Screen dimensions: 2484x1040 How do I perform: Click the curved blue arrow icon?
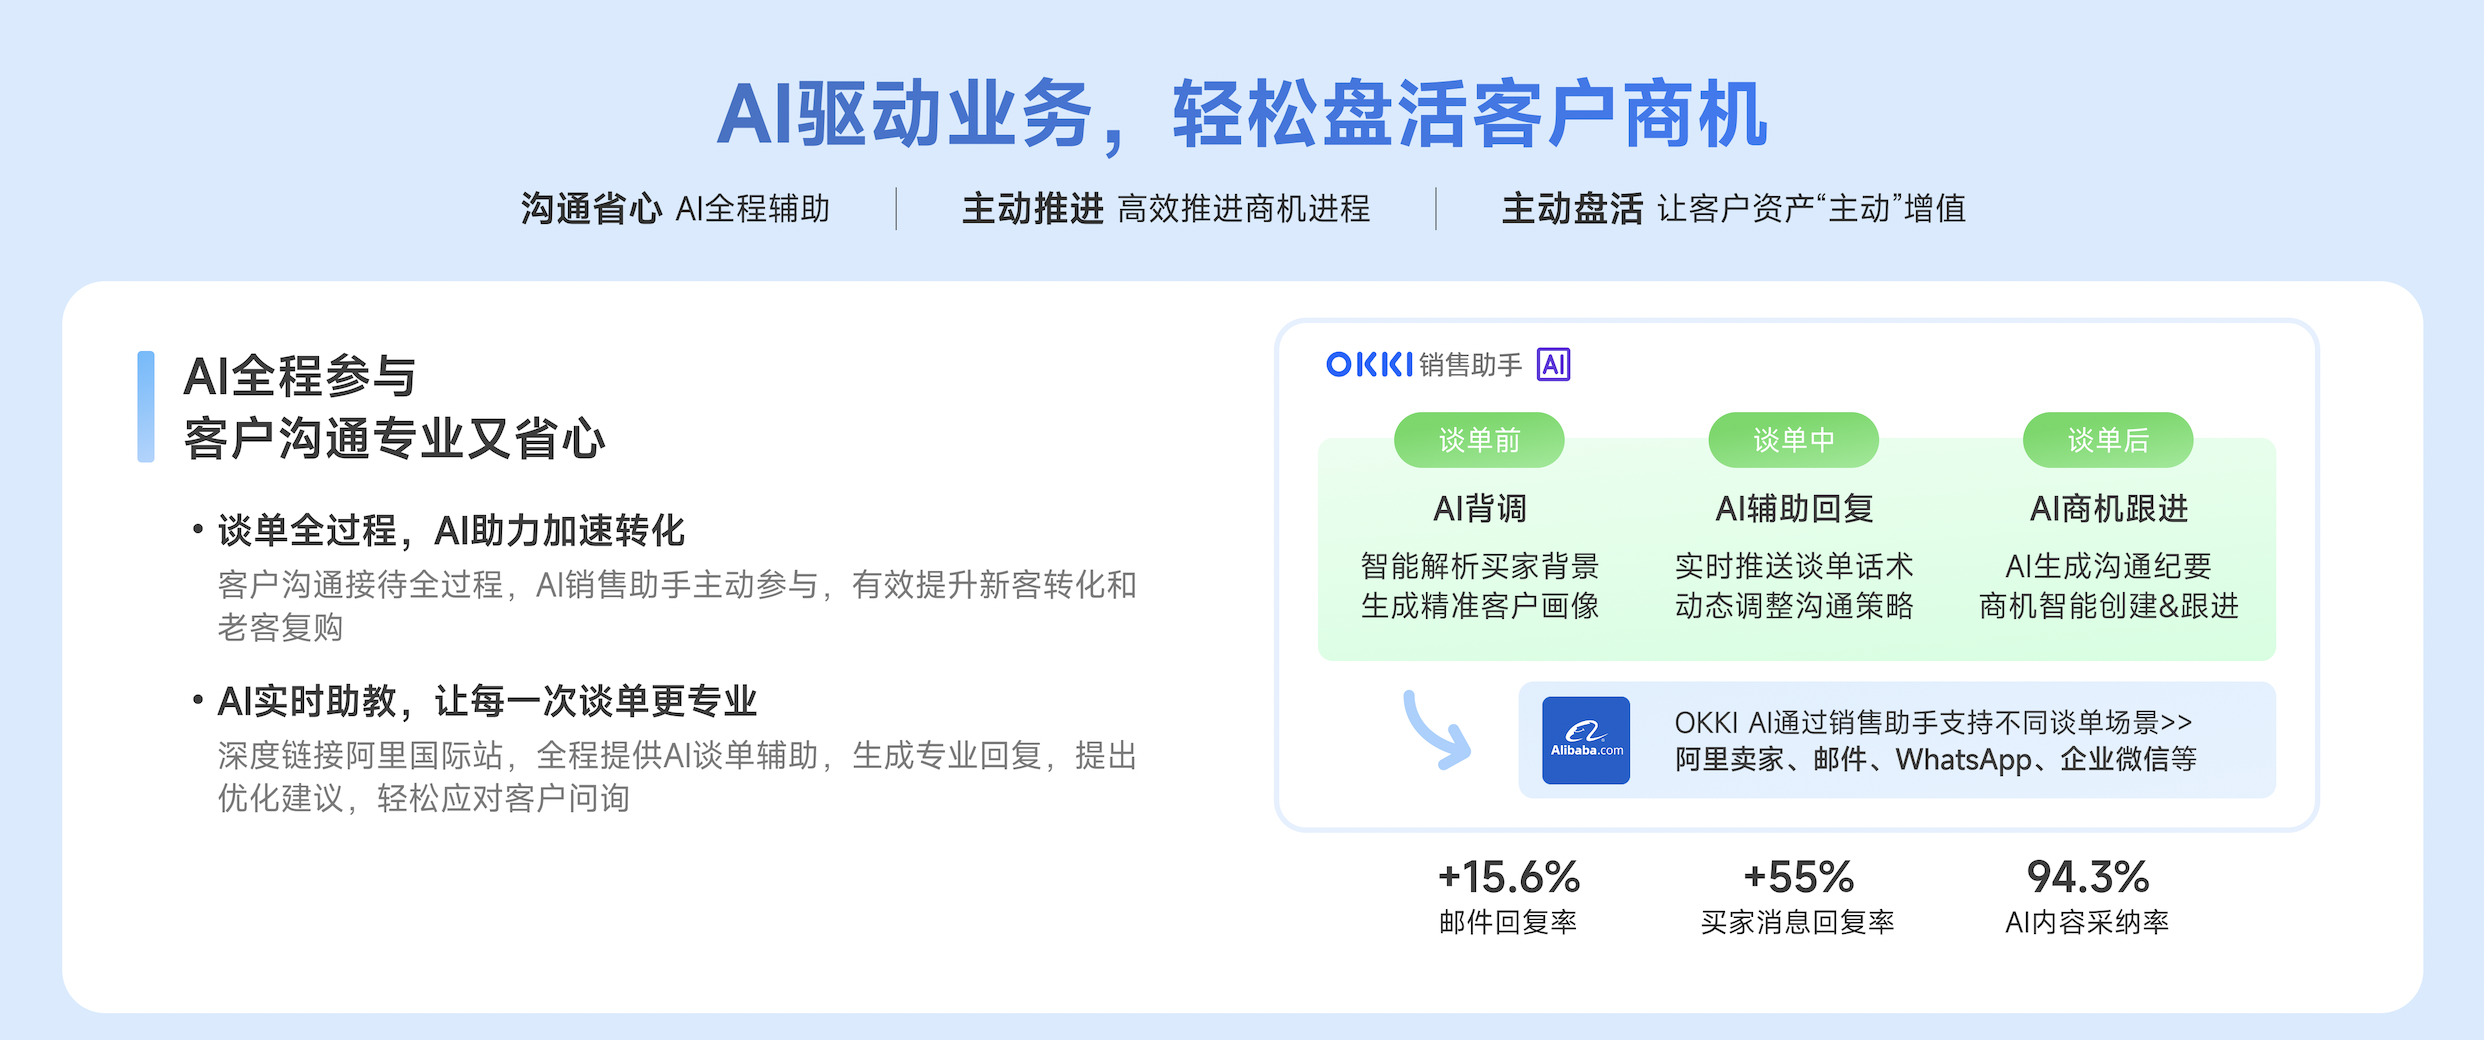[x=1436, y=731]
